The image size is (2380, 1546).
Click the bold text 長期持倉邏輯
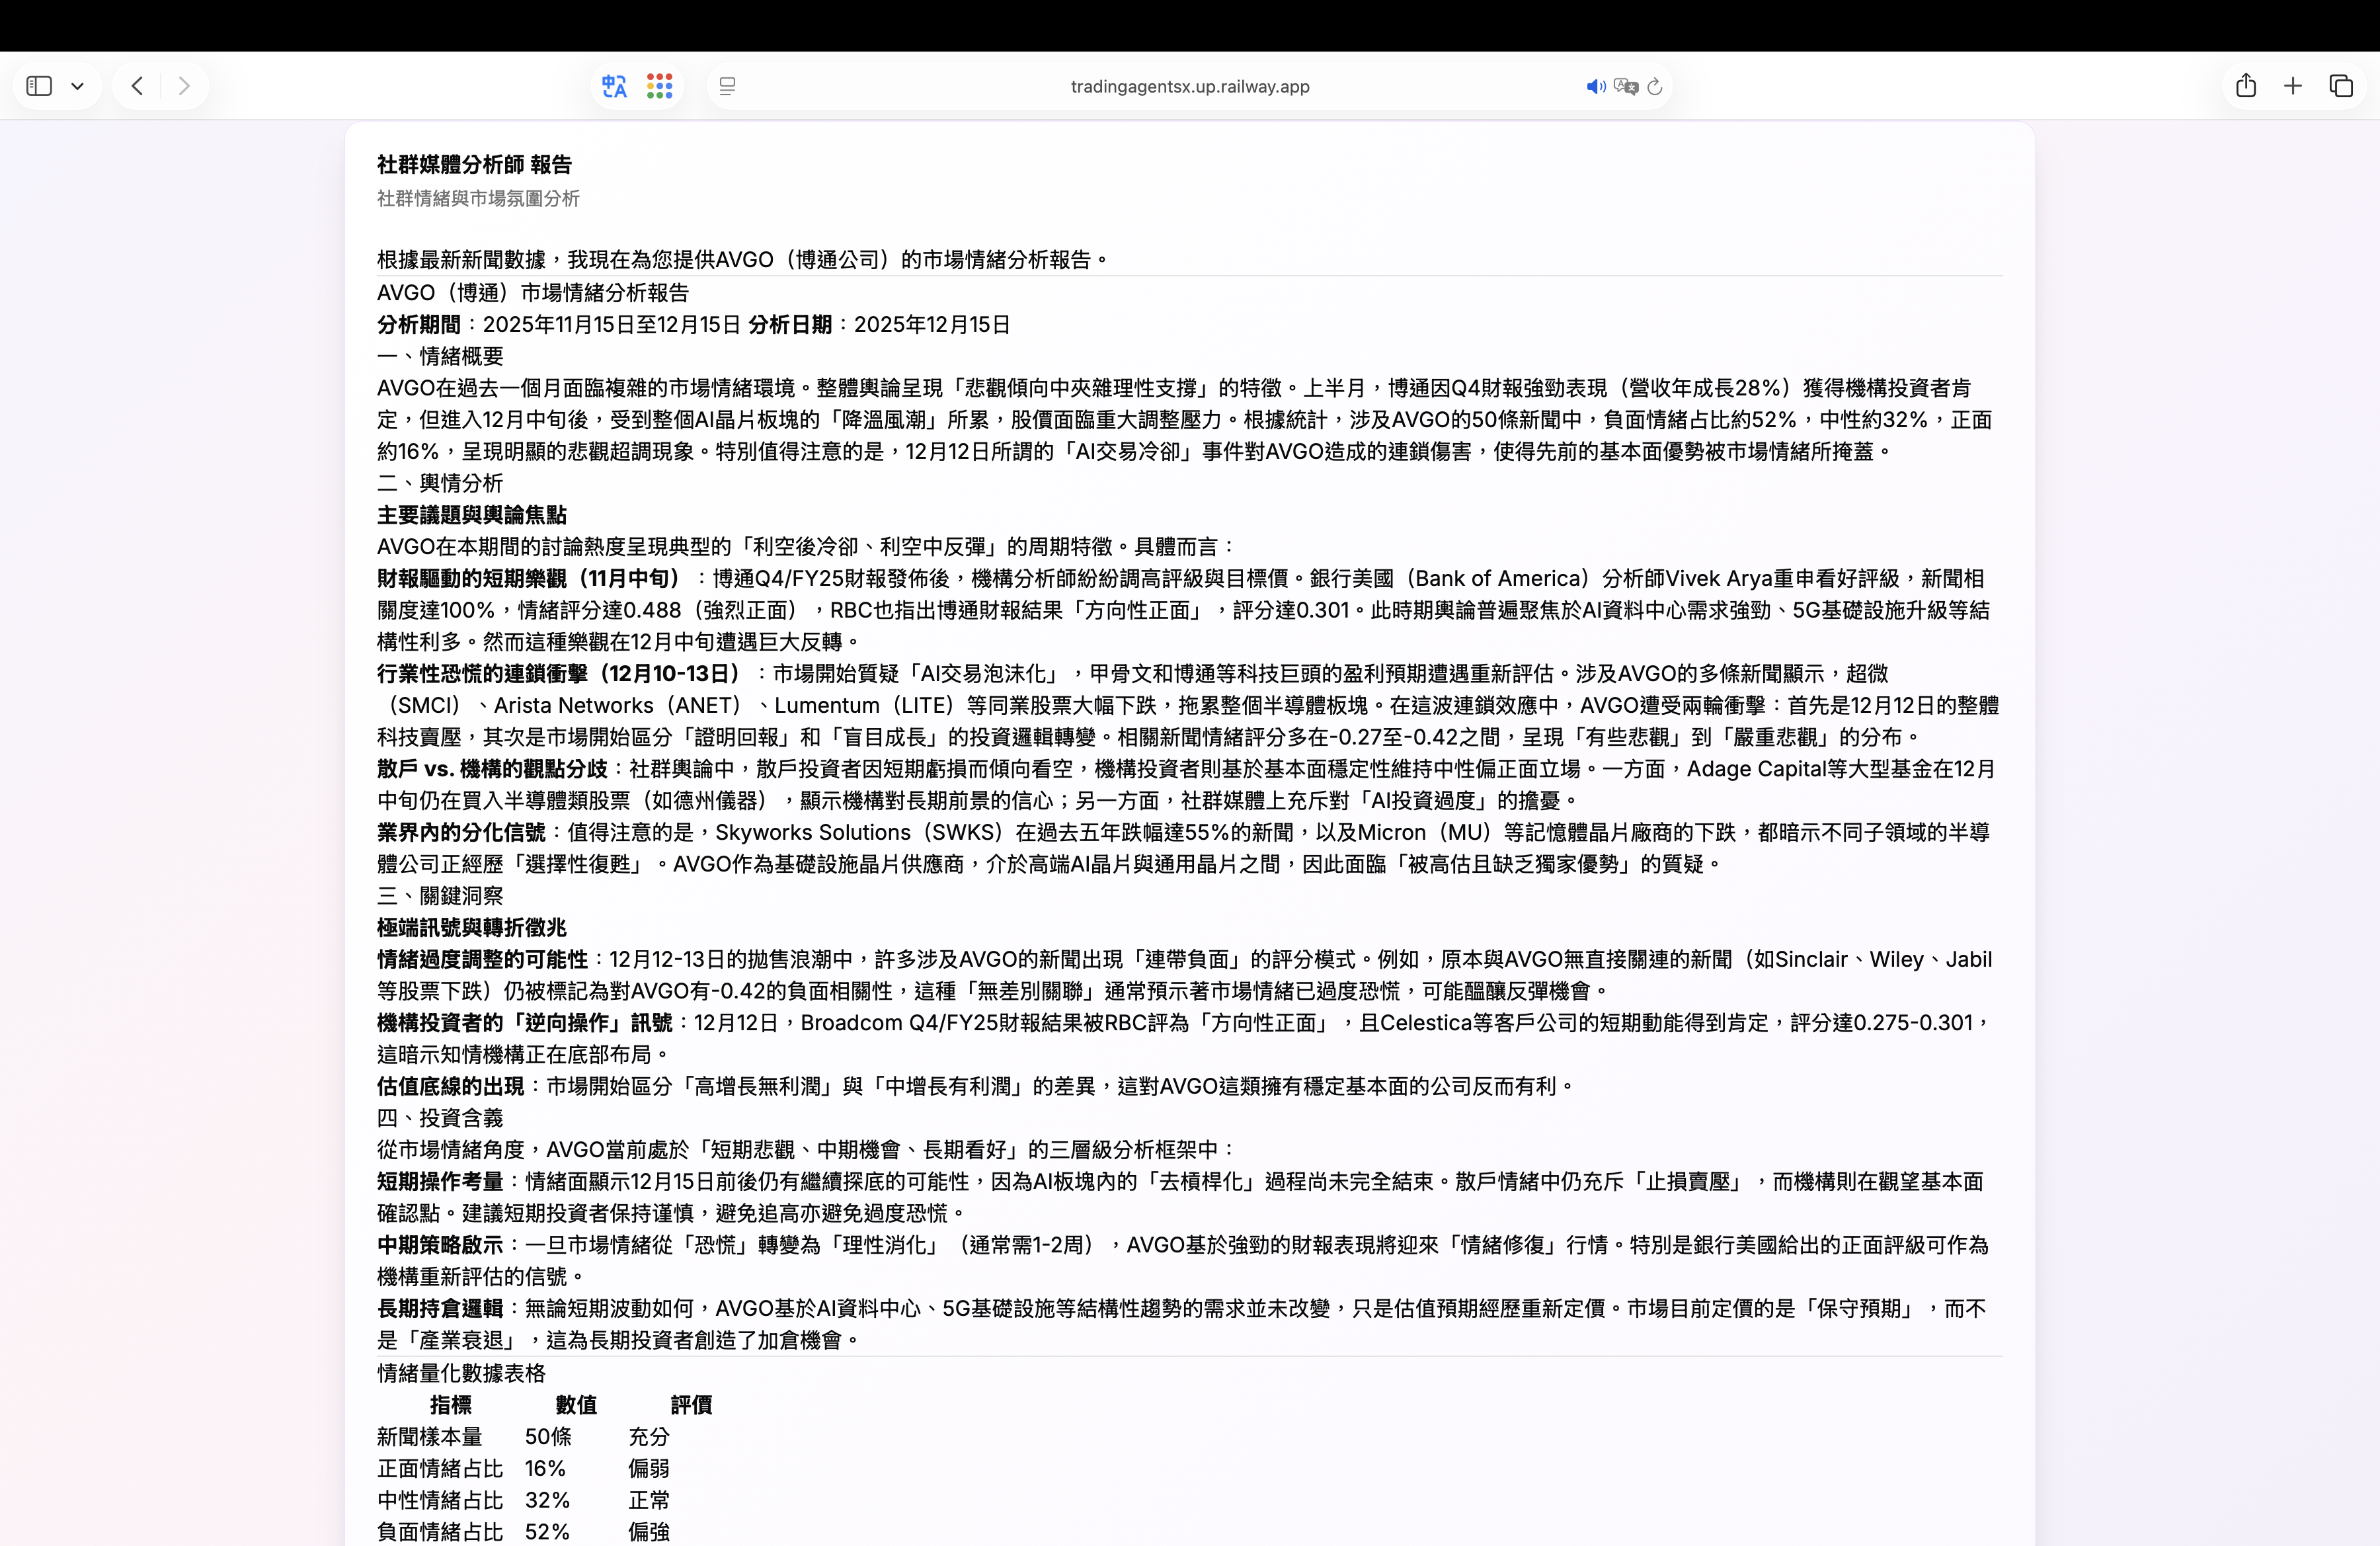pos(440,1309)
